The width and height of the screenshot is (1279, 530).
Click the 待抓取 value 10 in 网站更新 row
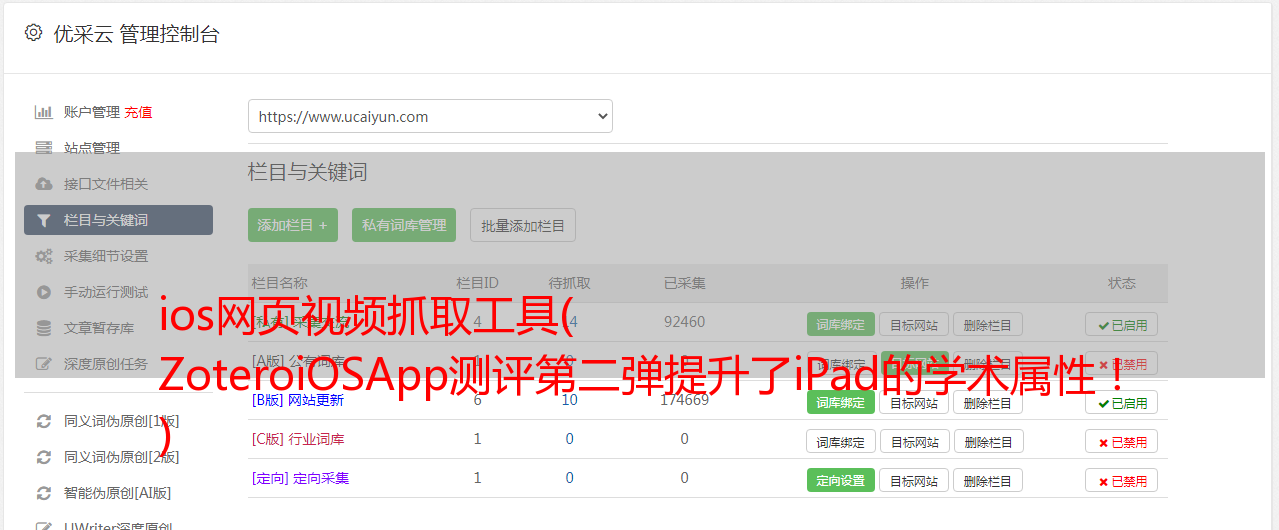pos(569,400)
